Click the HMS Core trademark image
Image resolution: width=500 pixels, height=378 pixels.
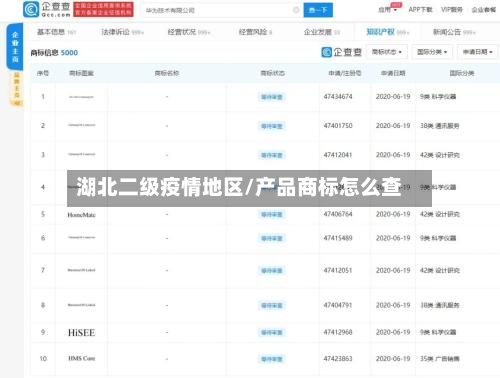click(81, 359)
